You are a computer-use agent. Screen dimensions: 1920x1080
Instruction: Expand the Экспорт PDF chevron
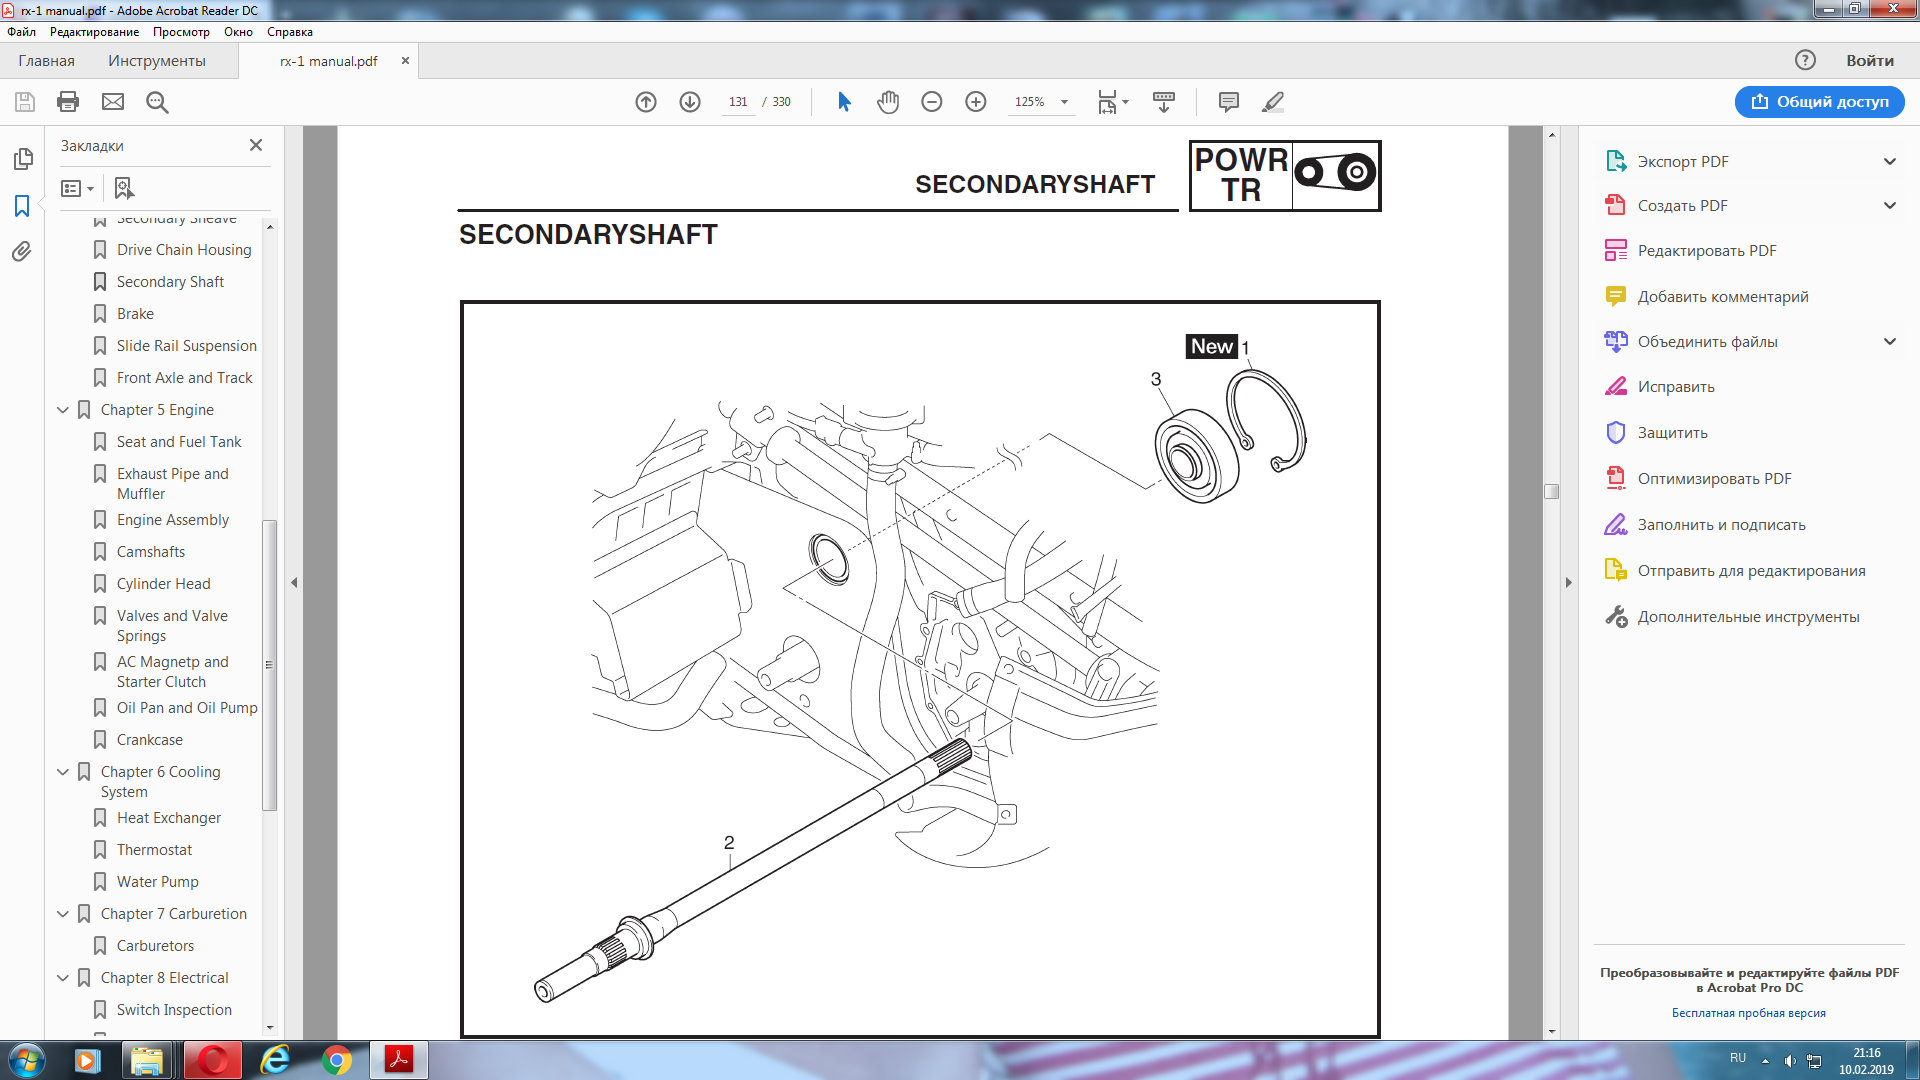[1890, 161]
